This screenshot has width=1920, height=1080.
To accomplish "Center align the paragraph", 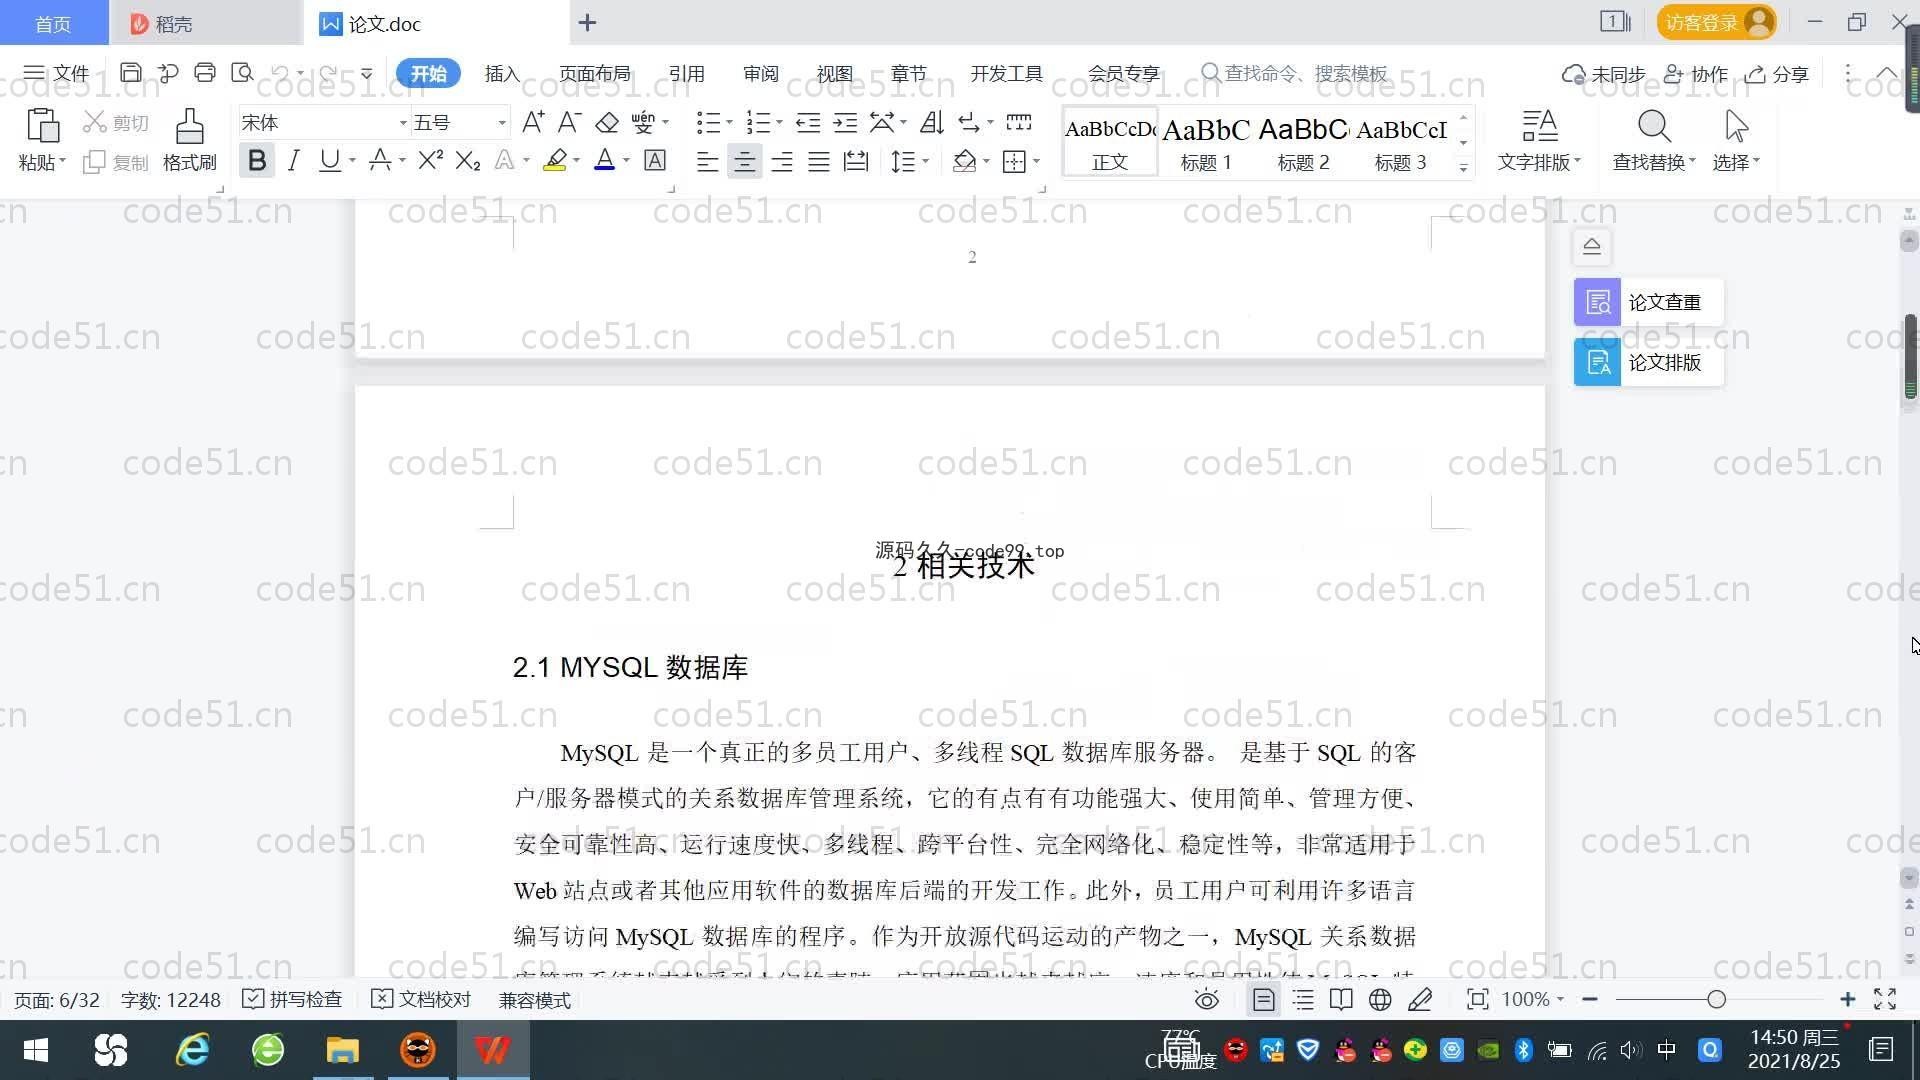I will tap(744, 161).
